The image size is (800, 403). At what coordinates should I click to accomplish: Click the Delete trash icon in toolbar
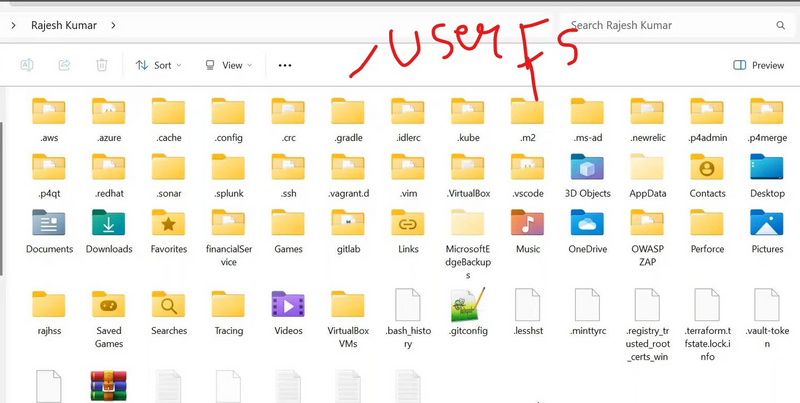coord(101,65)
